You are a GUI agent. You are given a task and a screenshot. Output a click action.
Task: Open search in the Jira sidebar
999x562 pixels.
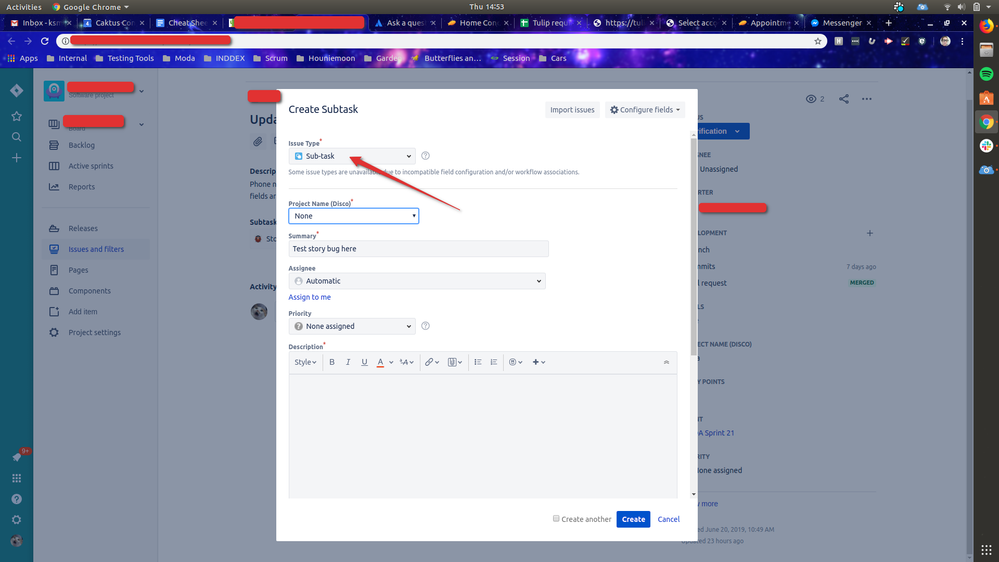(x=17, y=137)
